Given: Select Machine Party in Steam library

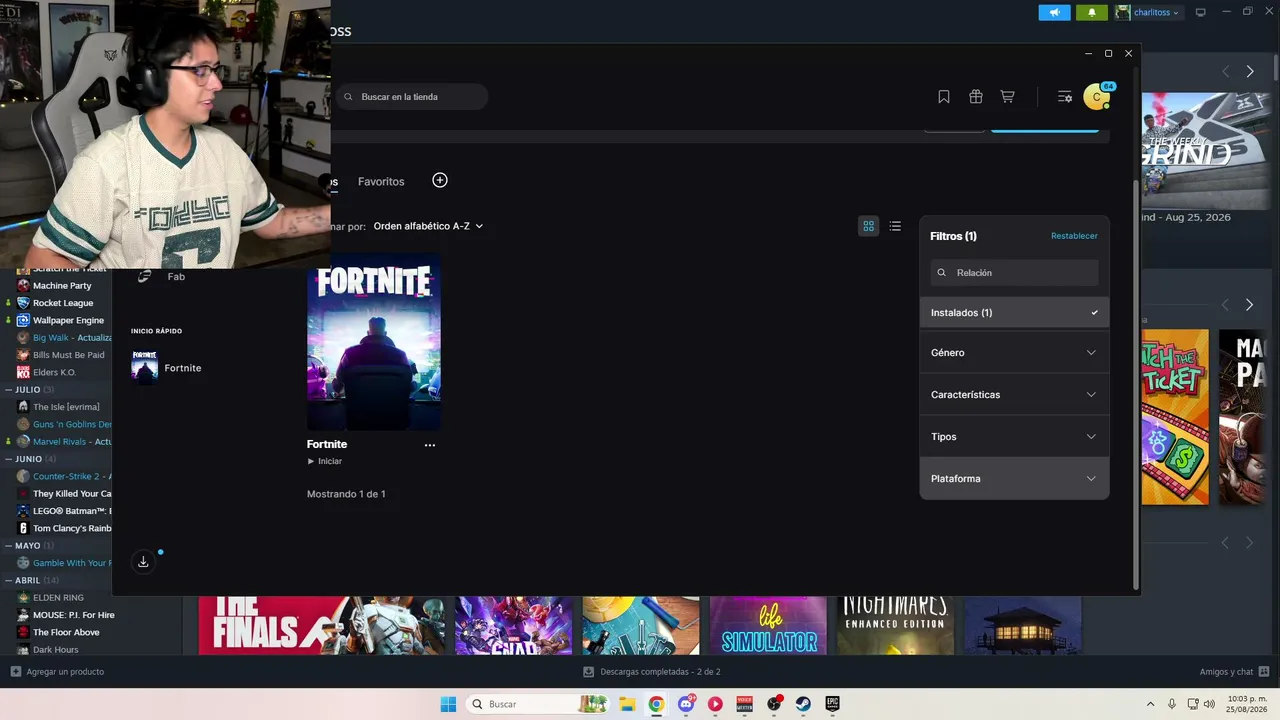Looking at the screenshot, I should pos(62,286).
